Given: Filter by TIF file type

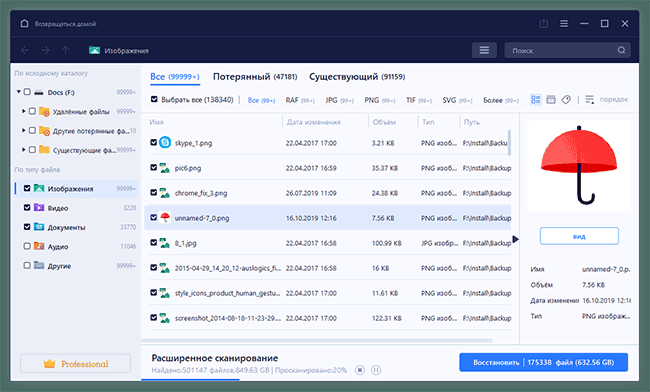Looking at the screenshot, I should [419, 100].
